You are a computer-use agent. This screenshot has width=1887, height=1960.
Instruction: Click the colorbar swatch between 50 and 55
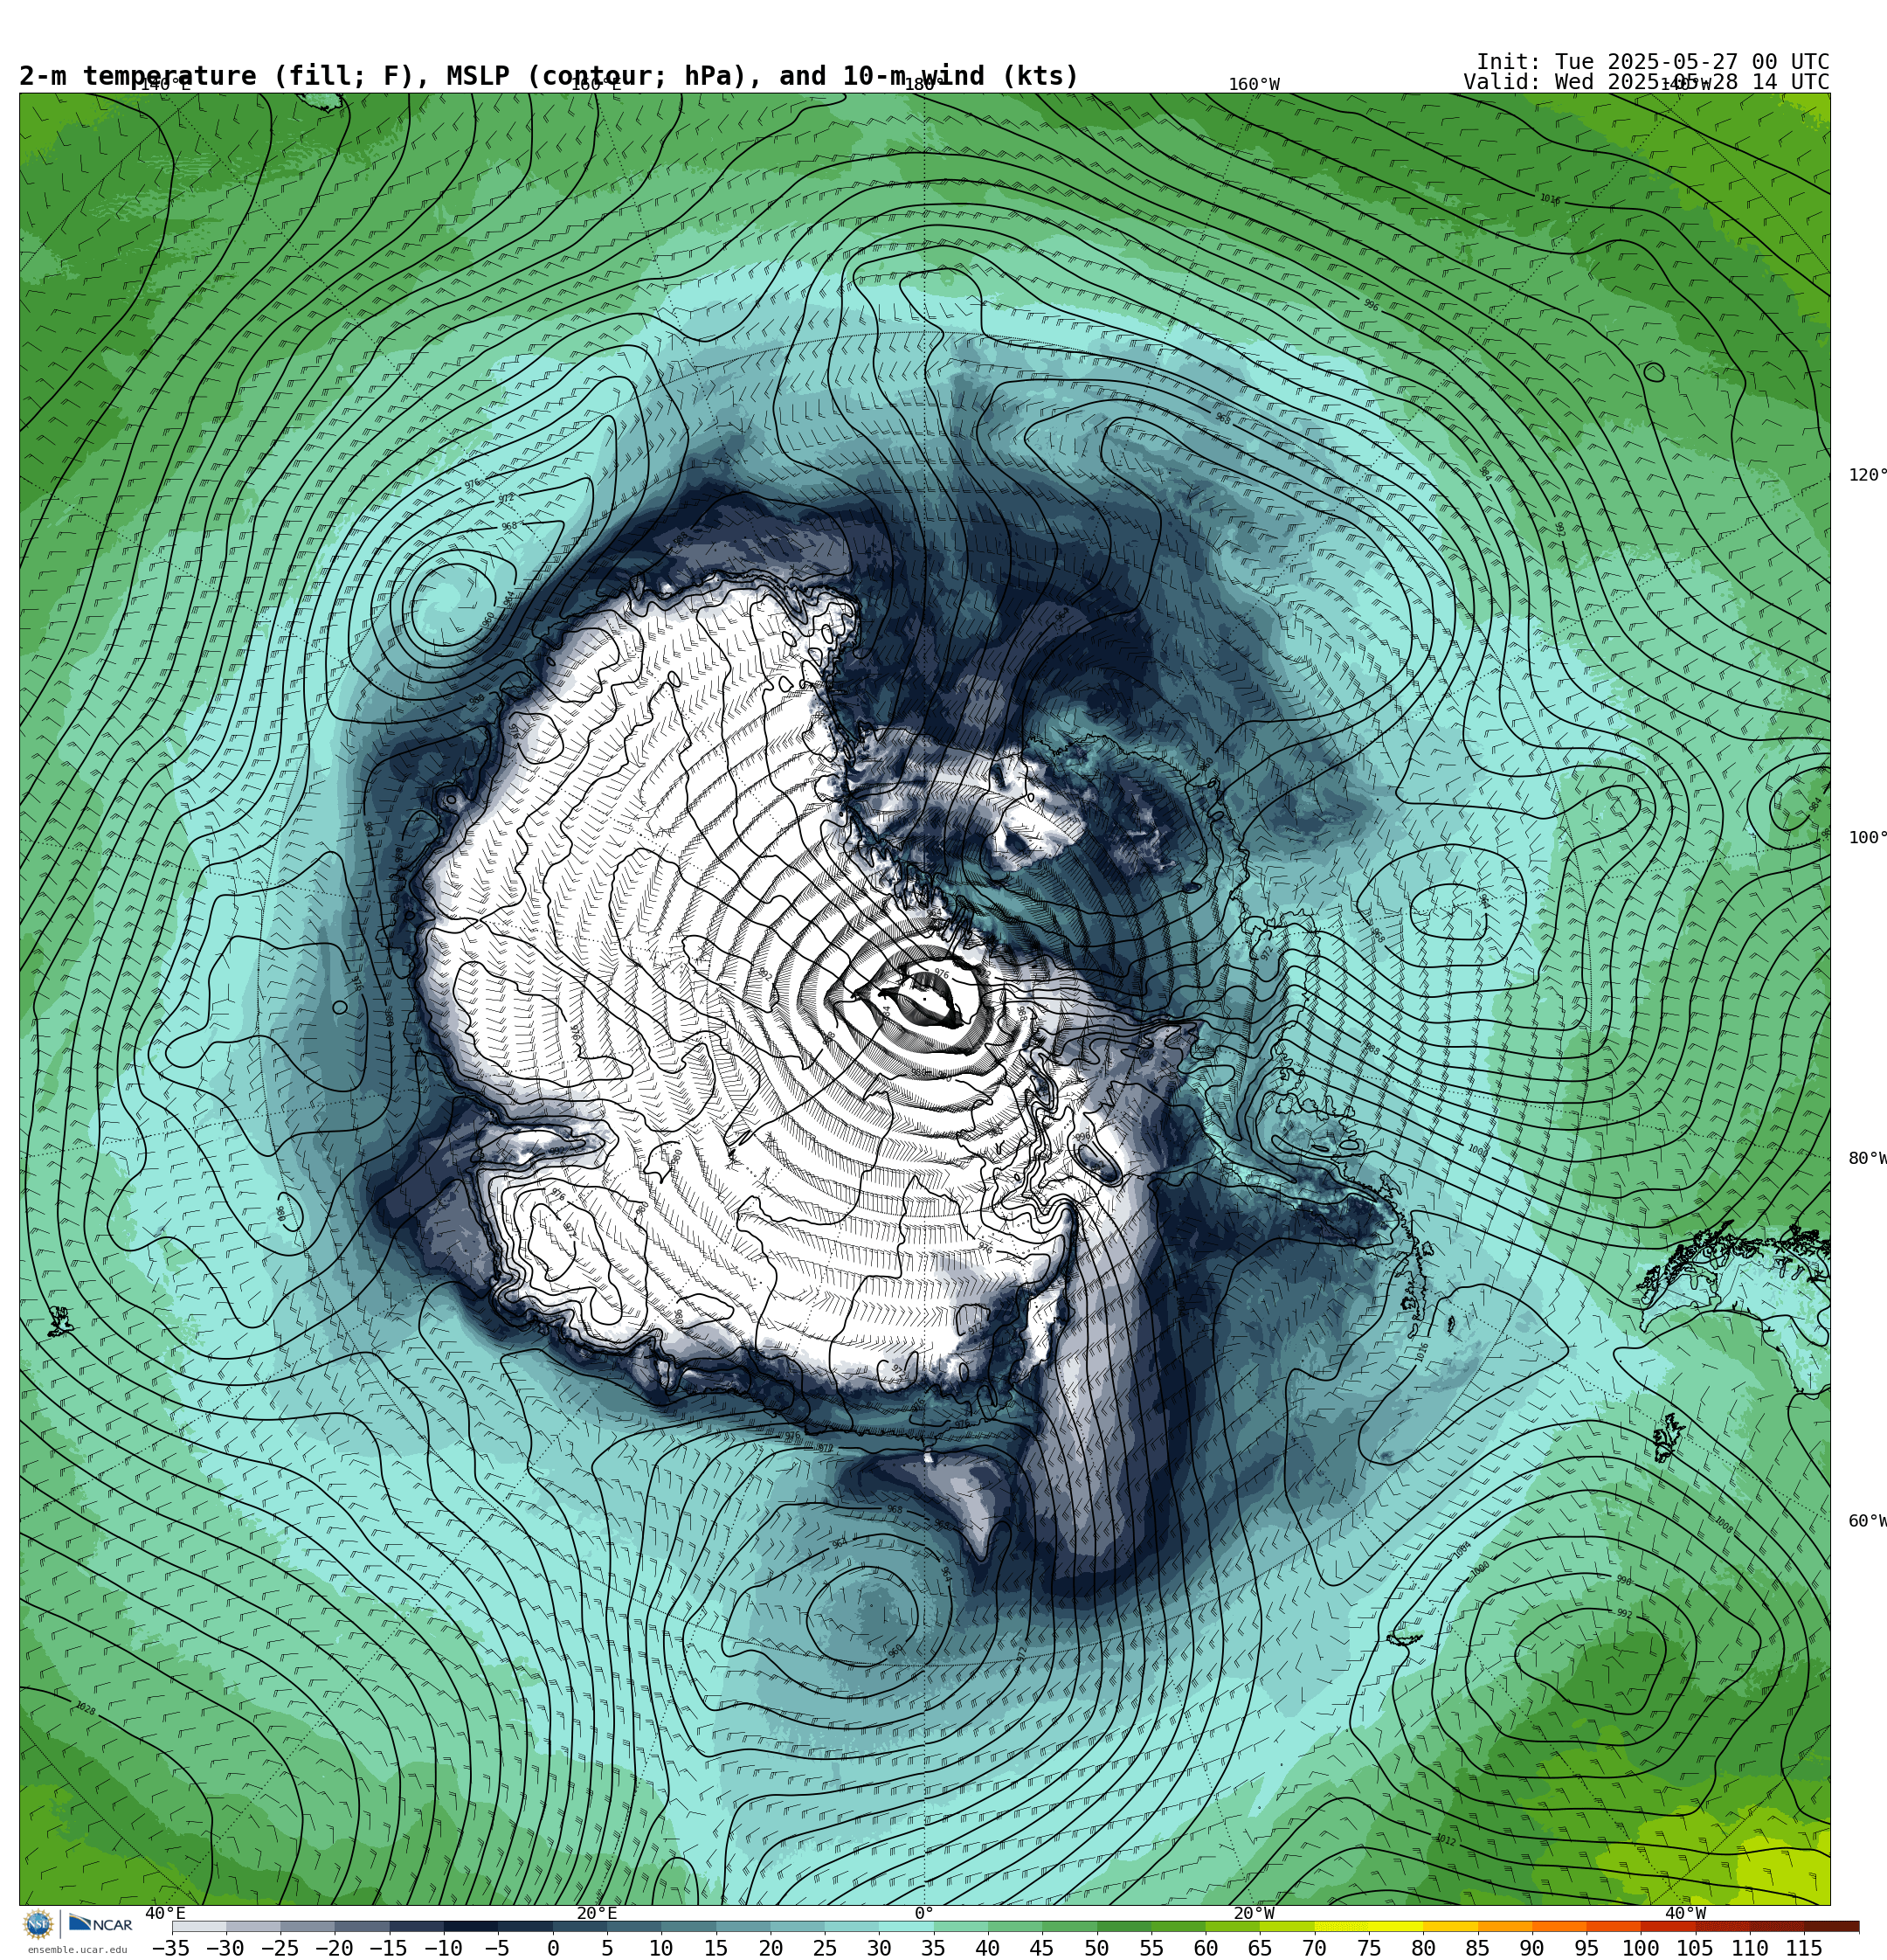1124,1926
